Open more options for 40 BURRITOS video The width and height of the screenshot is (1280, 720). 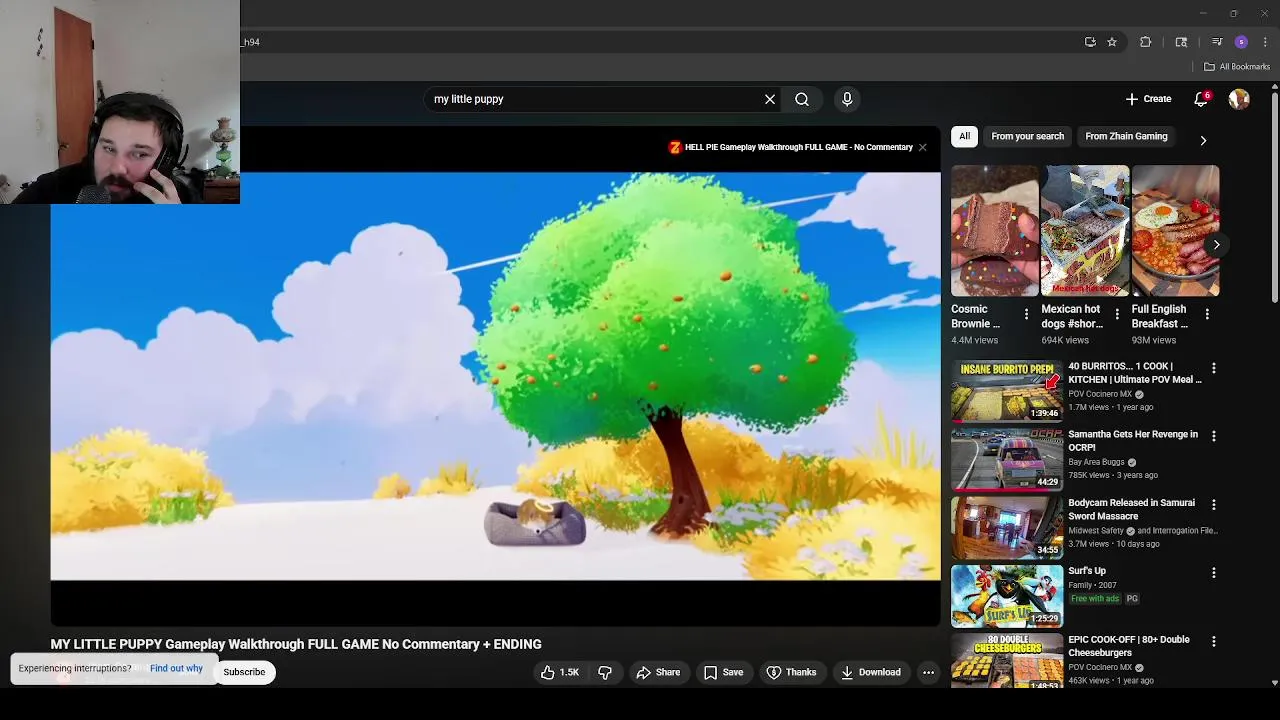pos(1214,368)
